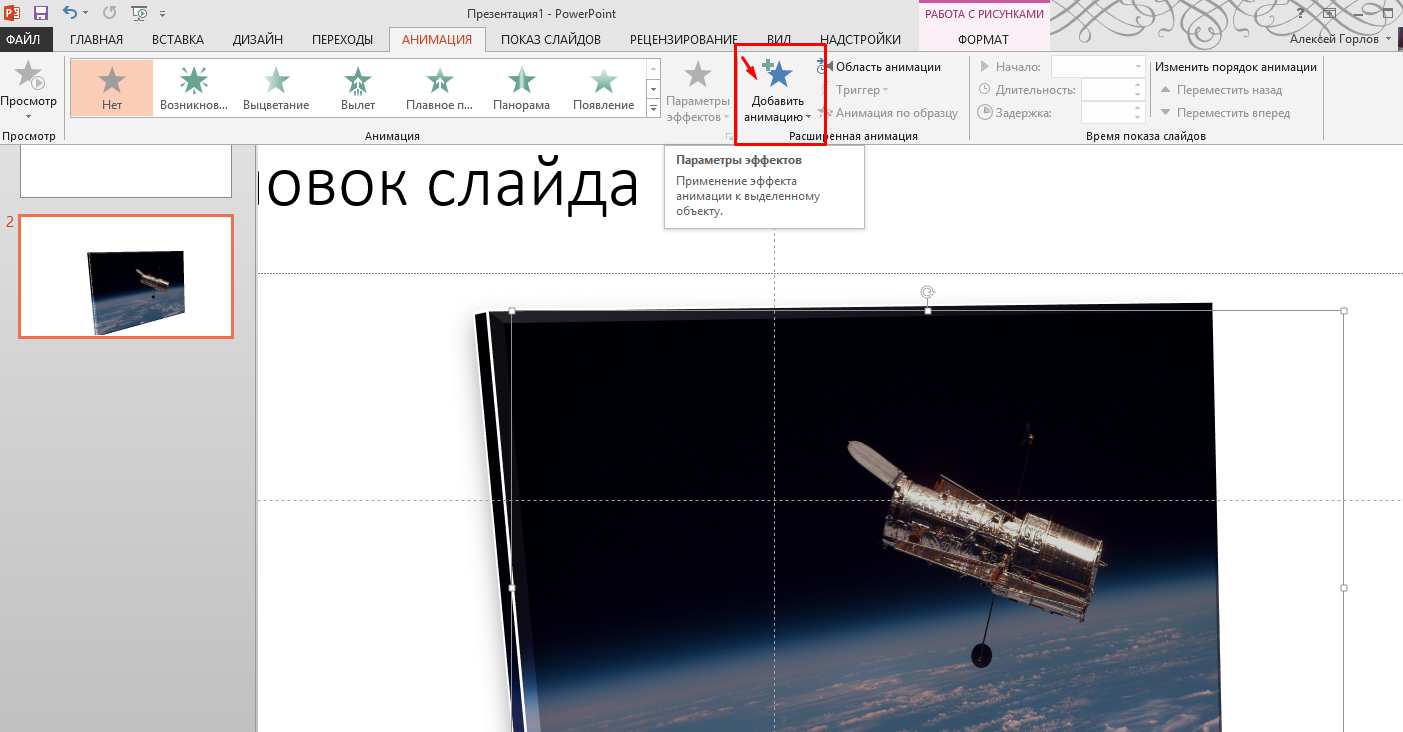This screenshot has width=1403, height=732.
Task: Open the user account menu Алексей Горлов
Action: coord(1339,39)
